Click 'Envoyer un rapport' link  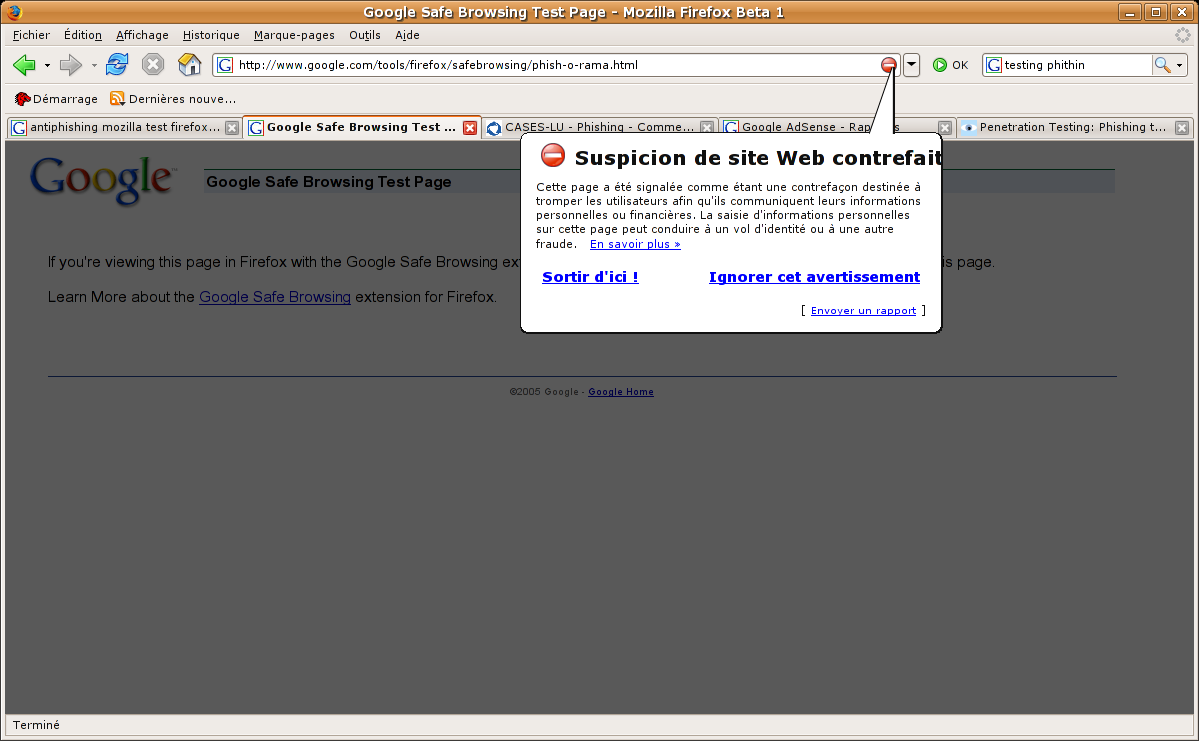[863, 310]
